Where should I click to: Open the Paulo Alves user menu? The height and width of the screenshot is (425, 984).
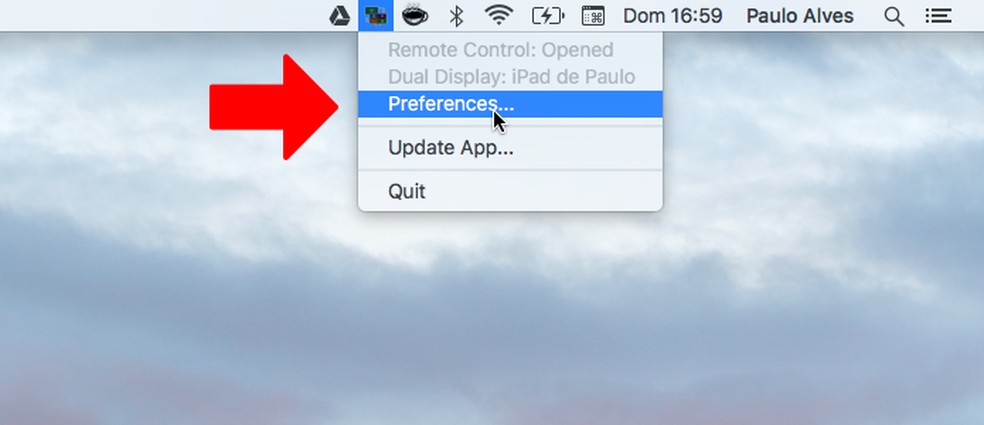[x=800, y=16]
